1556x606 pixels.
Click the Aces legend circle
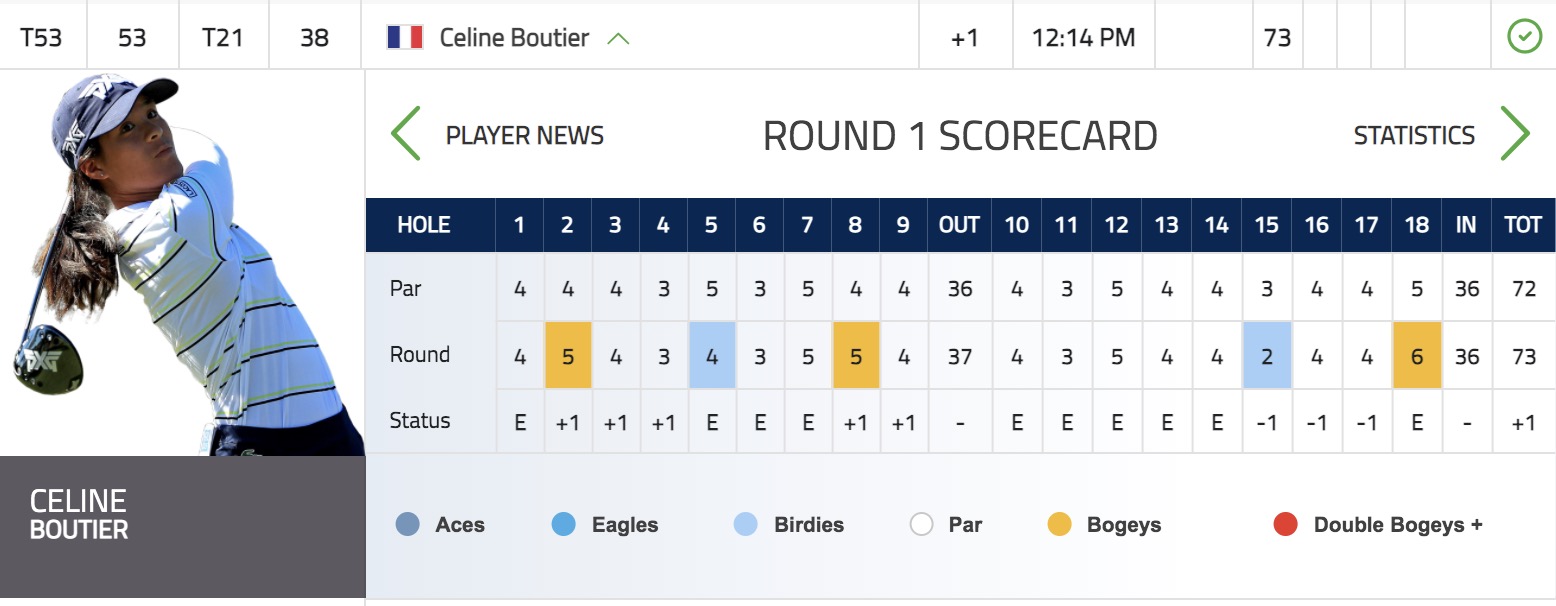(408, 524)
